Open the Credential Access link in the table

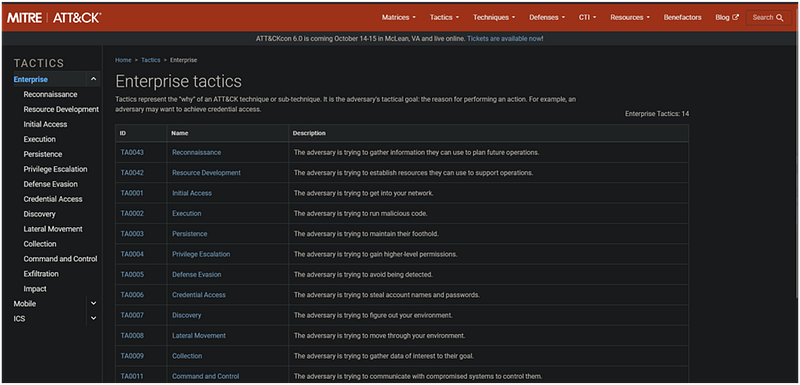coord(199,295)
